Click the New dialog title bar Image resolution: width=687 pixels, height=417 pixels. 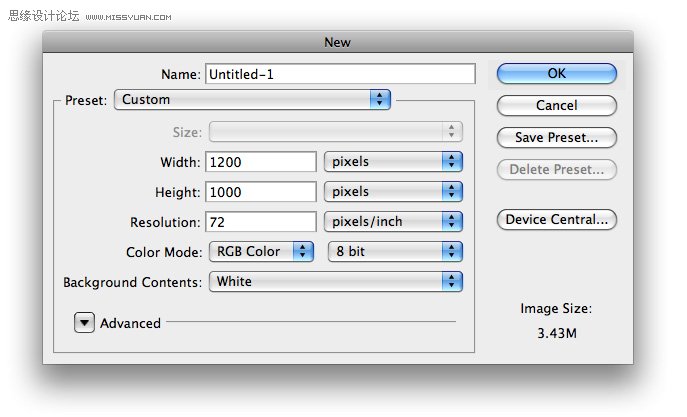point(338,42)
